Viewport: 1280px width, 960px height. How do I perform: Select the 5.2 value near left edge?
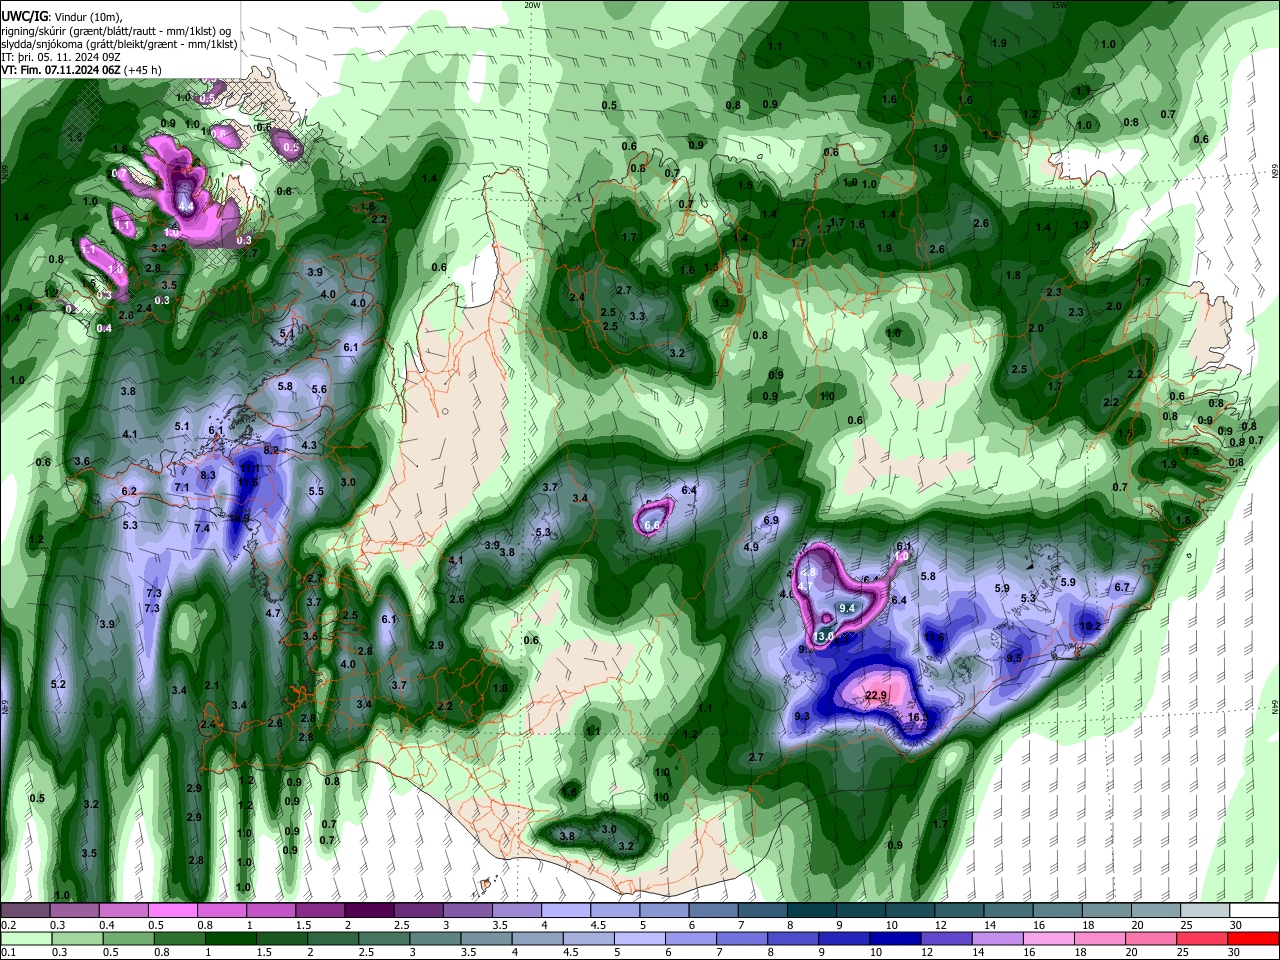click(58, 685)
